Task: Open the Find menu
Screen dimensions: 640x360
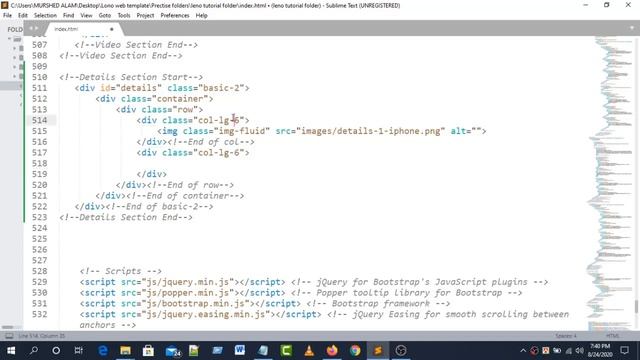Action: [69, 16]
